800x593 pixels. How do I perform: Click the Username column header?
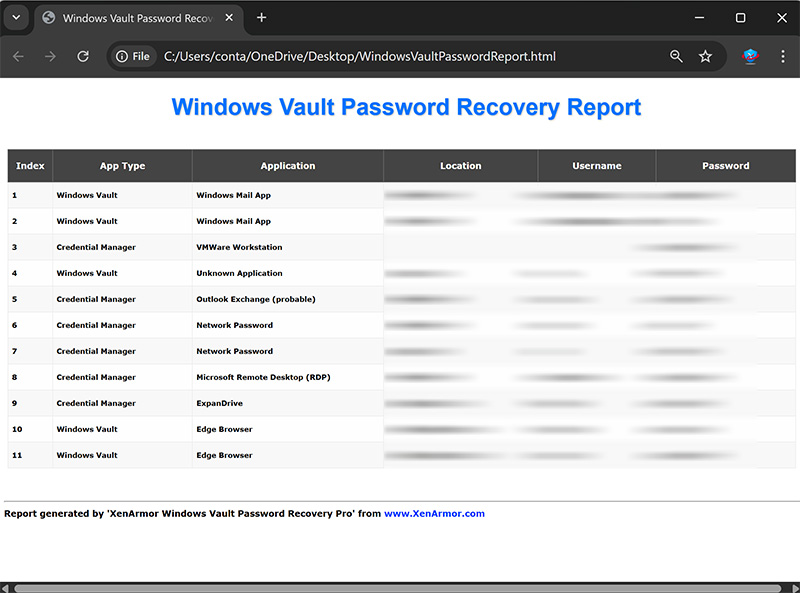coord(597,166)
